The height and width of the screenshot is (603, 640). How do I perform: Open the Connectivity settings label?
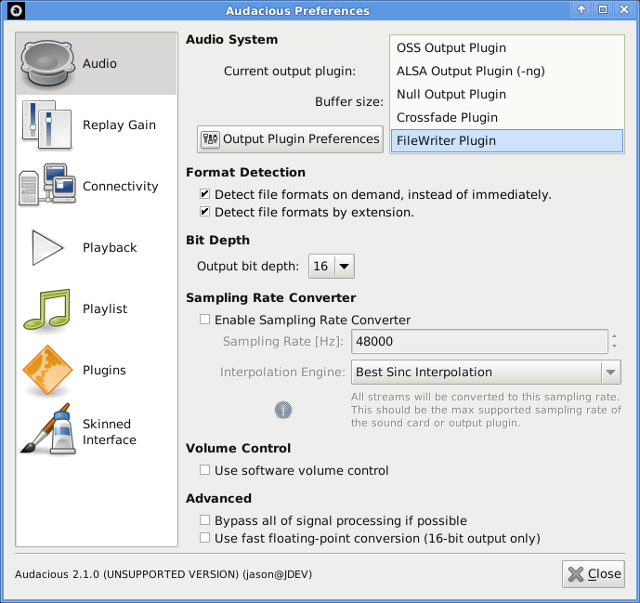120,186
